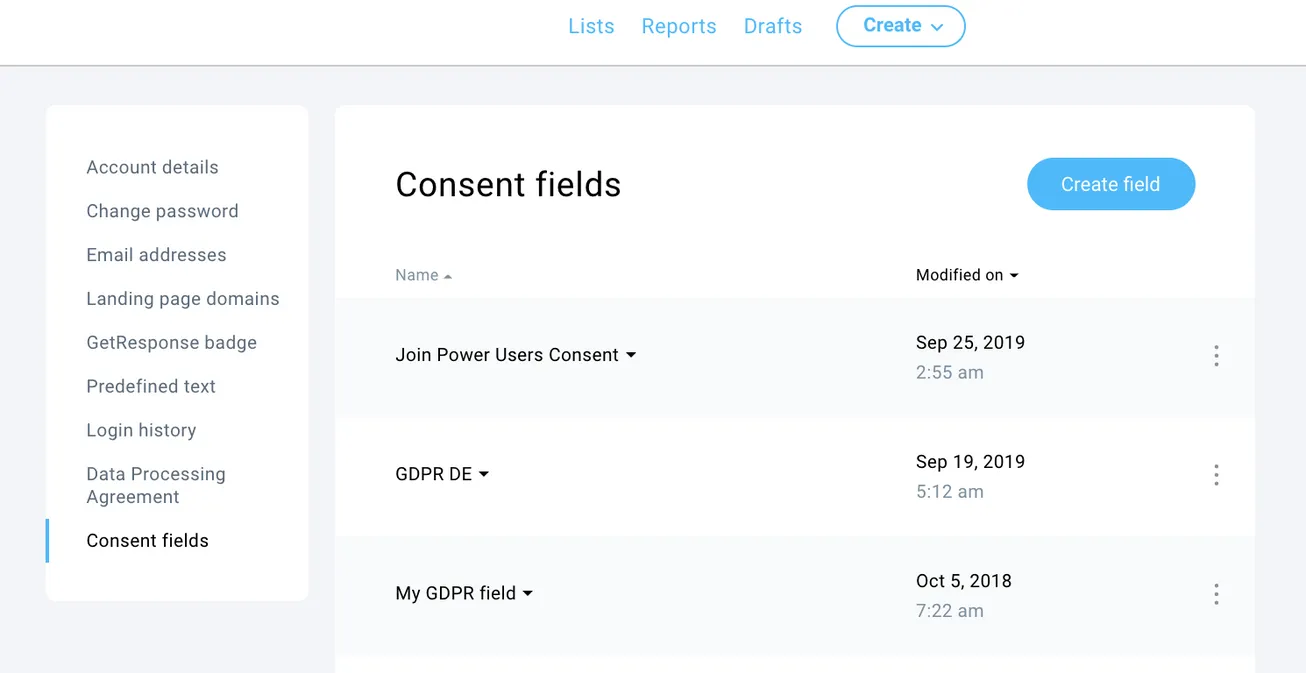Open Reports in top navigation
The width and height of the screenshot is (1306, 673).
point(679,27)
